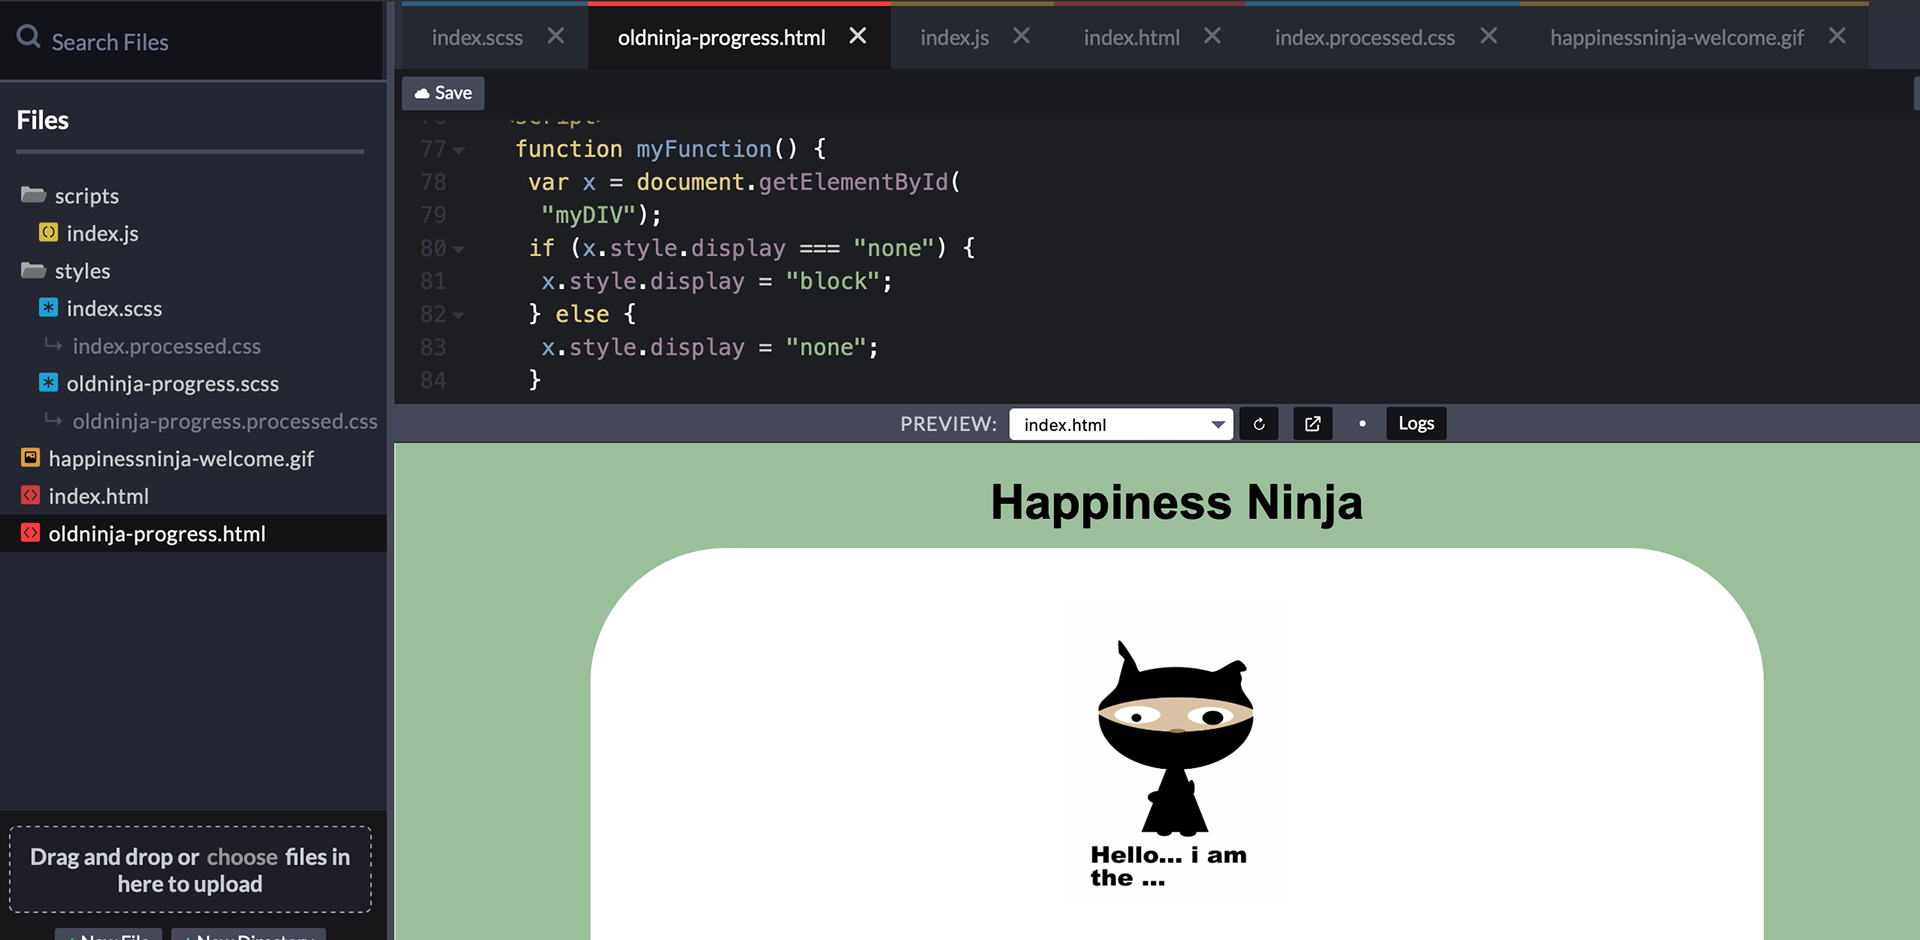Expand the styles folder label
Screen dimensions: 1920x940
click(x=82, y=271)
